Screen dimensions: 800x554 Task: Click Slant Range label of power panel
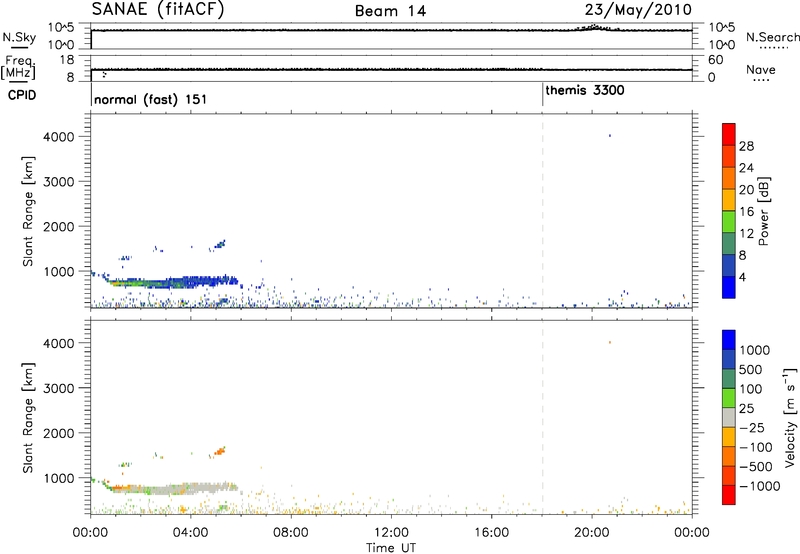coord(28,211)
